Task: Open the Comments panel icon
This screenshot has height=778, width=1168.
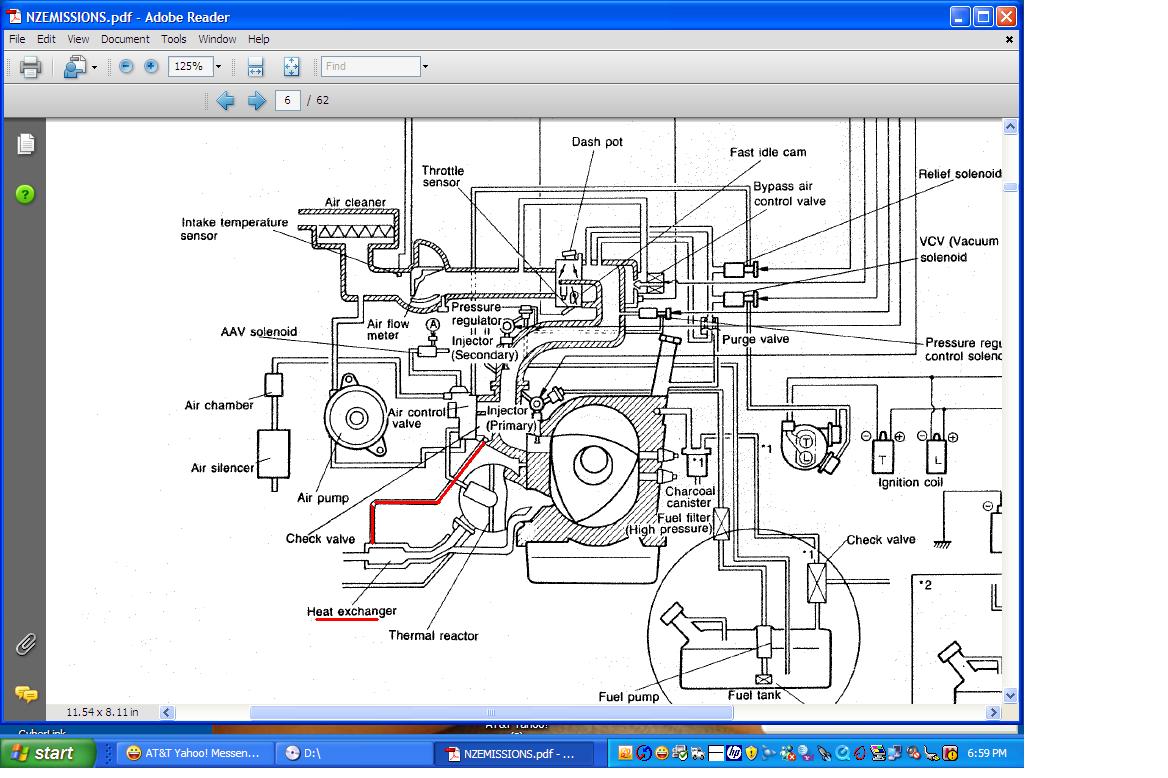Action: [25, 693]
